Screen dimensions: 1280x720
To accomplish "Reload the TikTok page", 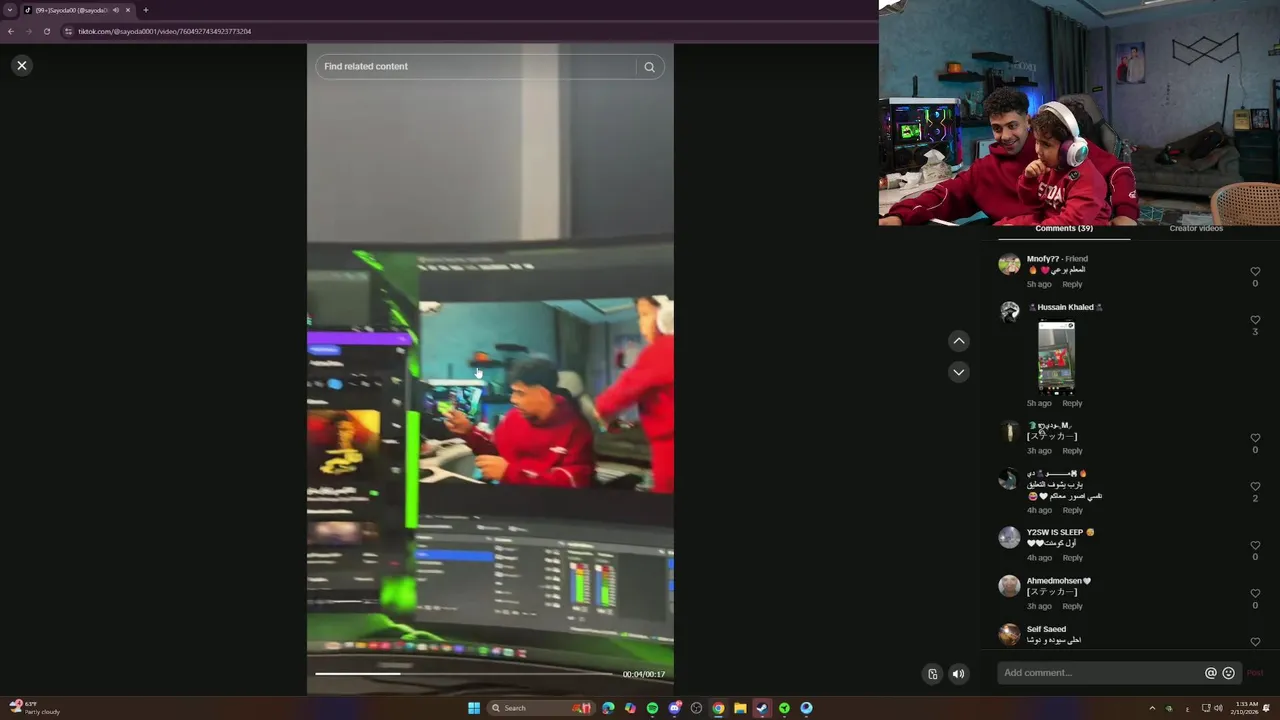I will pos(46,31).
